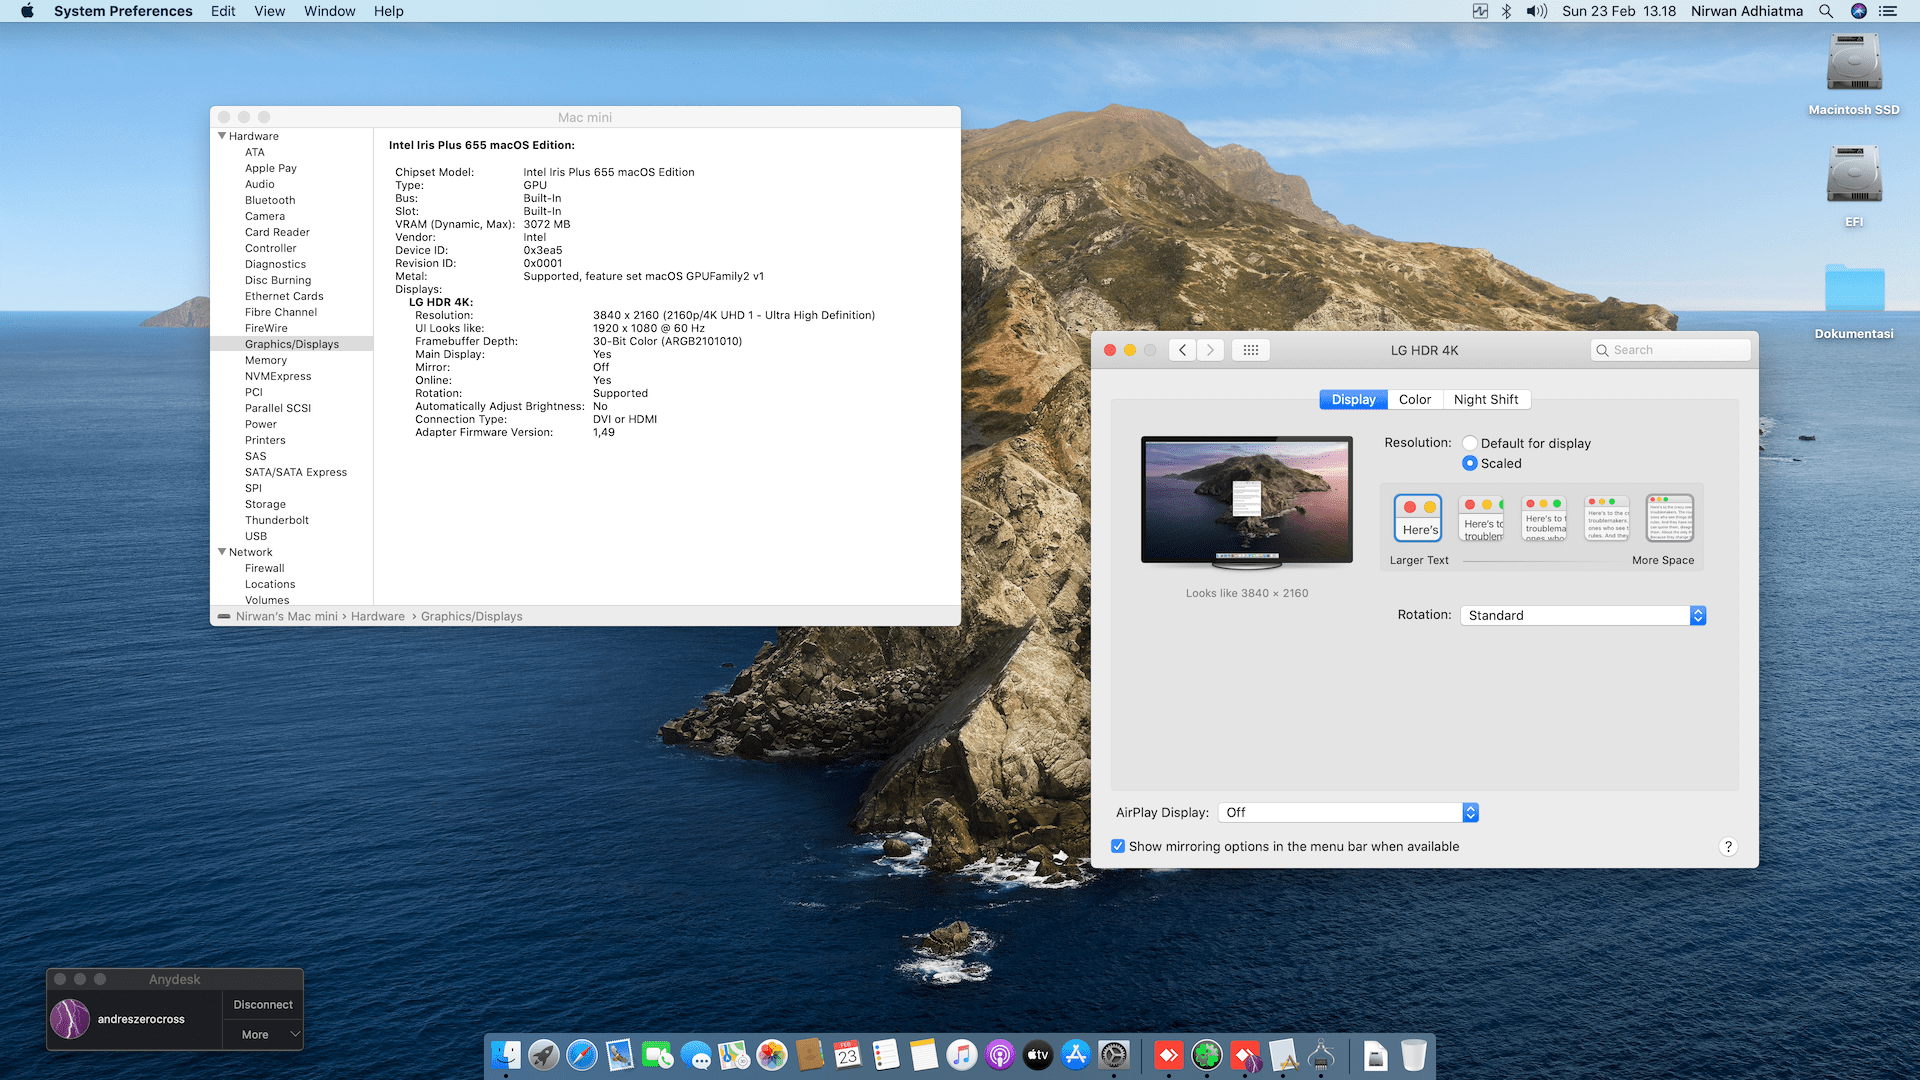Image resolution: width=1920 pixels, height=1080 pixels.
Task: Open Podcasts purple icon in Dock
Action: (1000, 1055)
